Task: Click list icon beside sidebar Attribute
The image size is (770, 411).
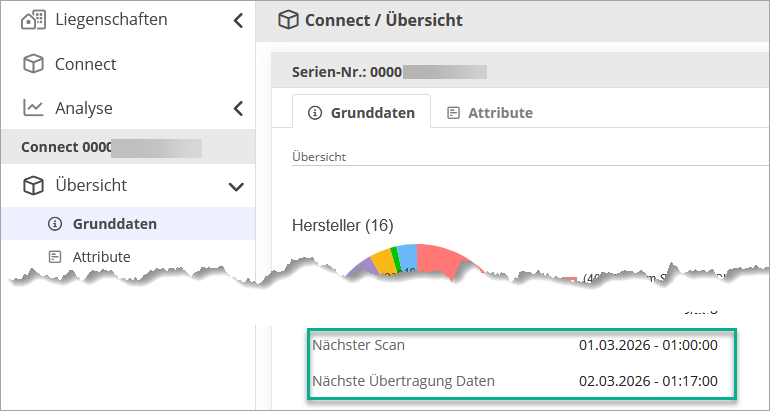Action: coord(55,257)
